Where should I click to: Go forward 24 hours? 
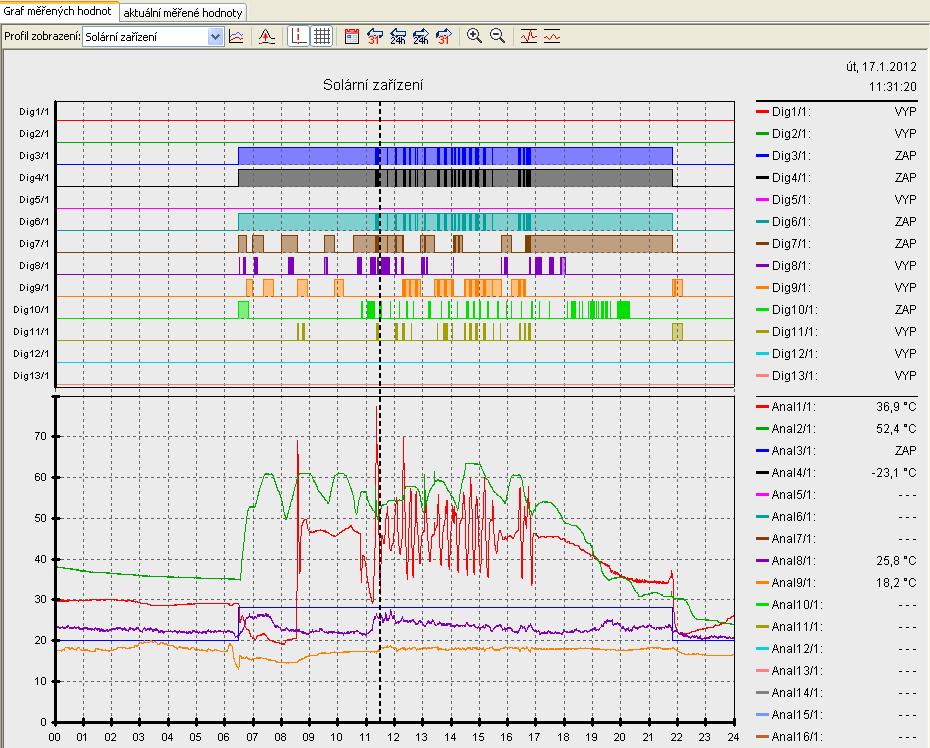tap(421, 37)
